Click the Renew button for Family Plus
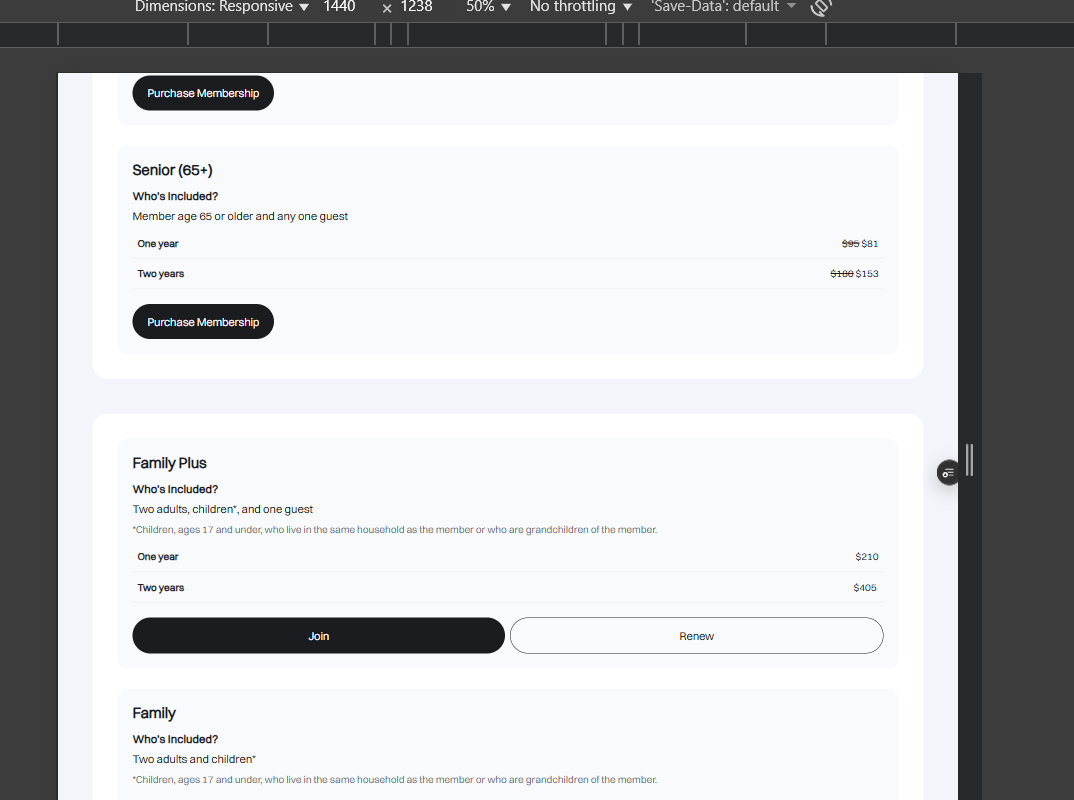 pos(697,636)
